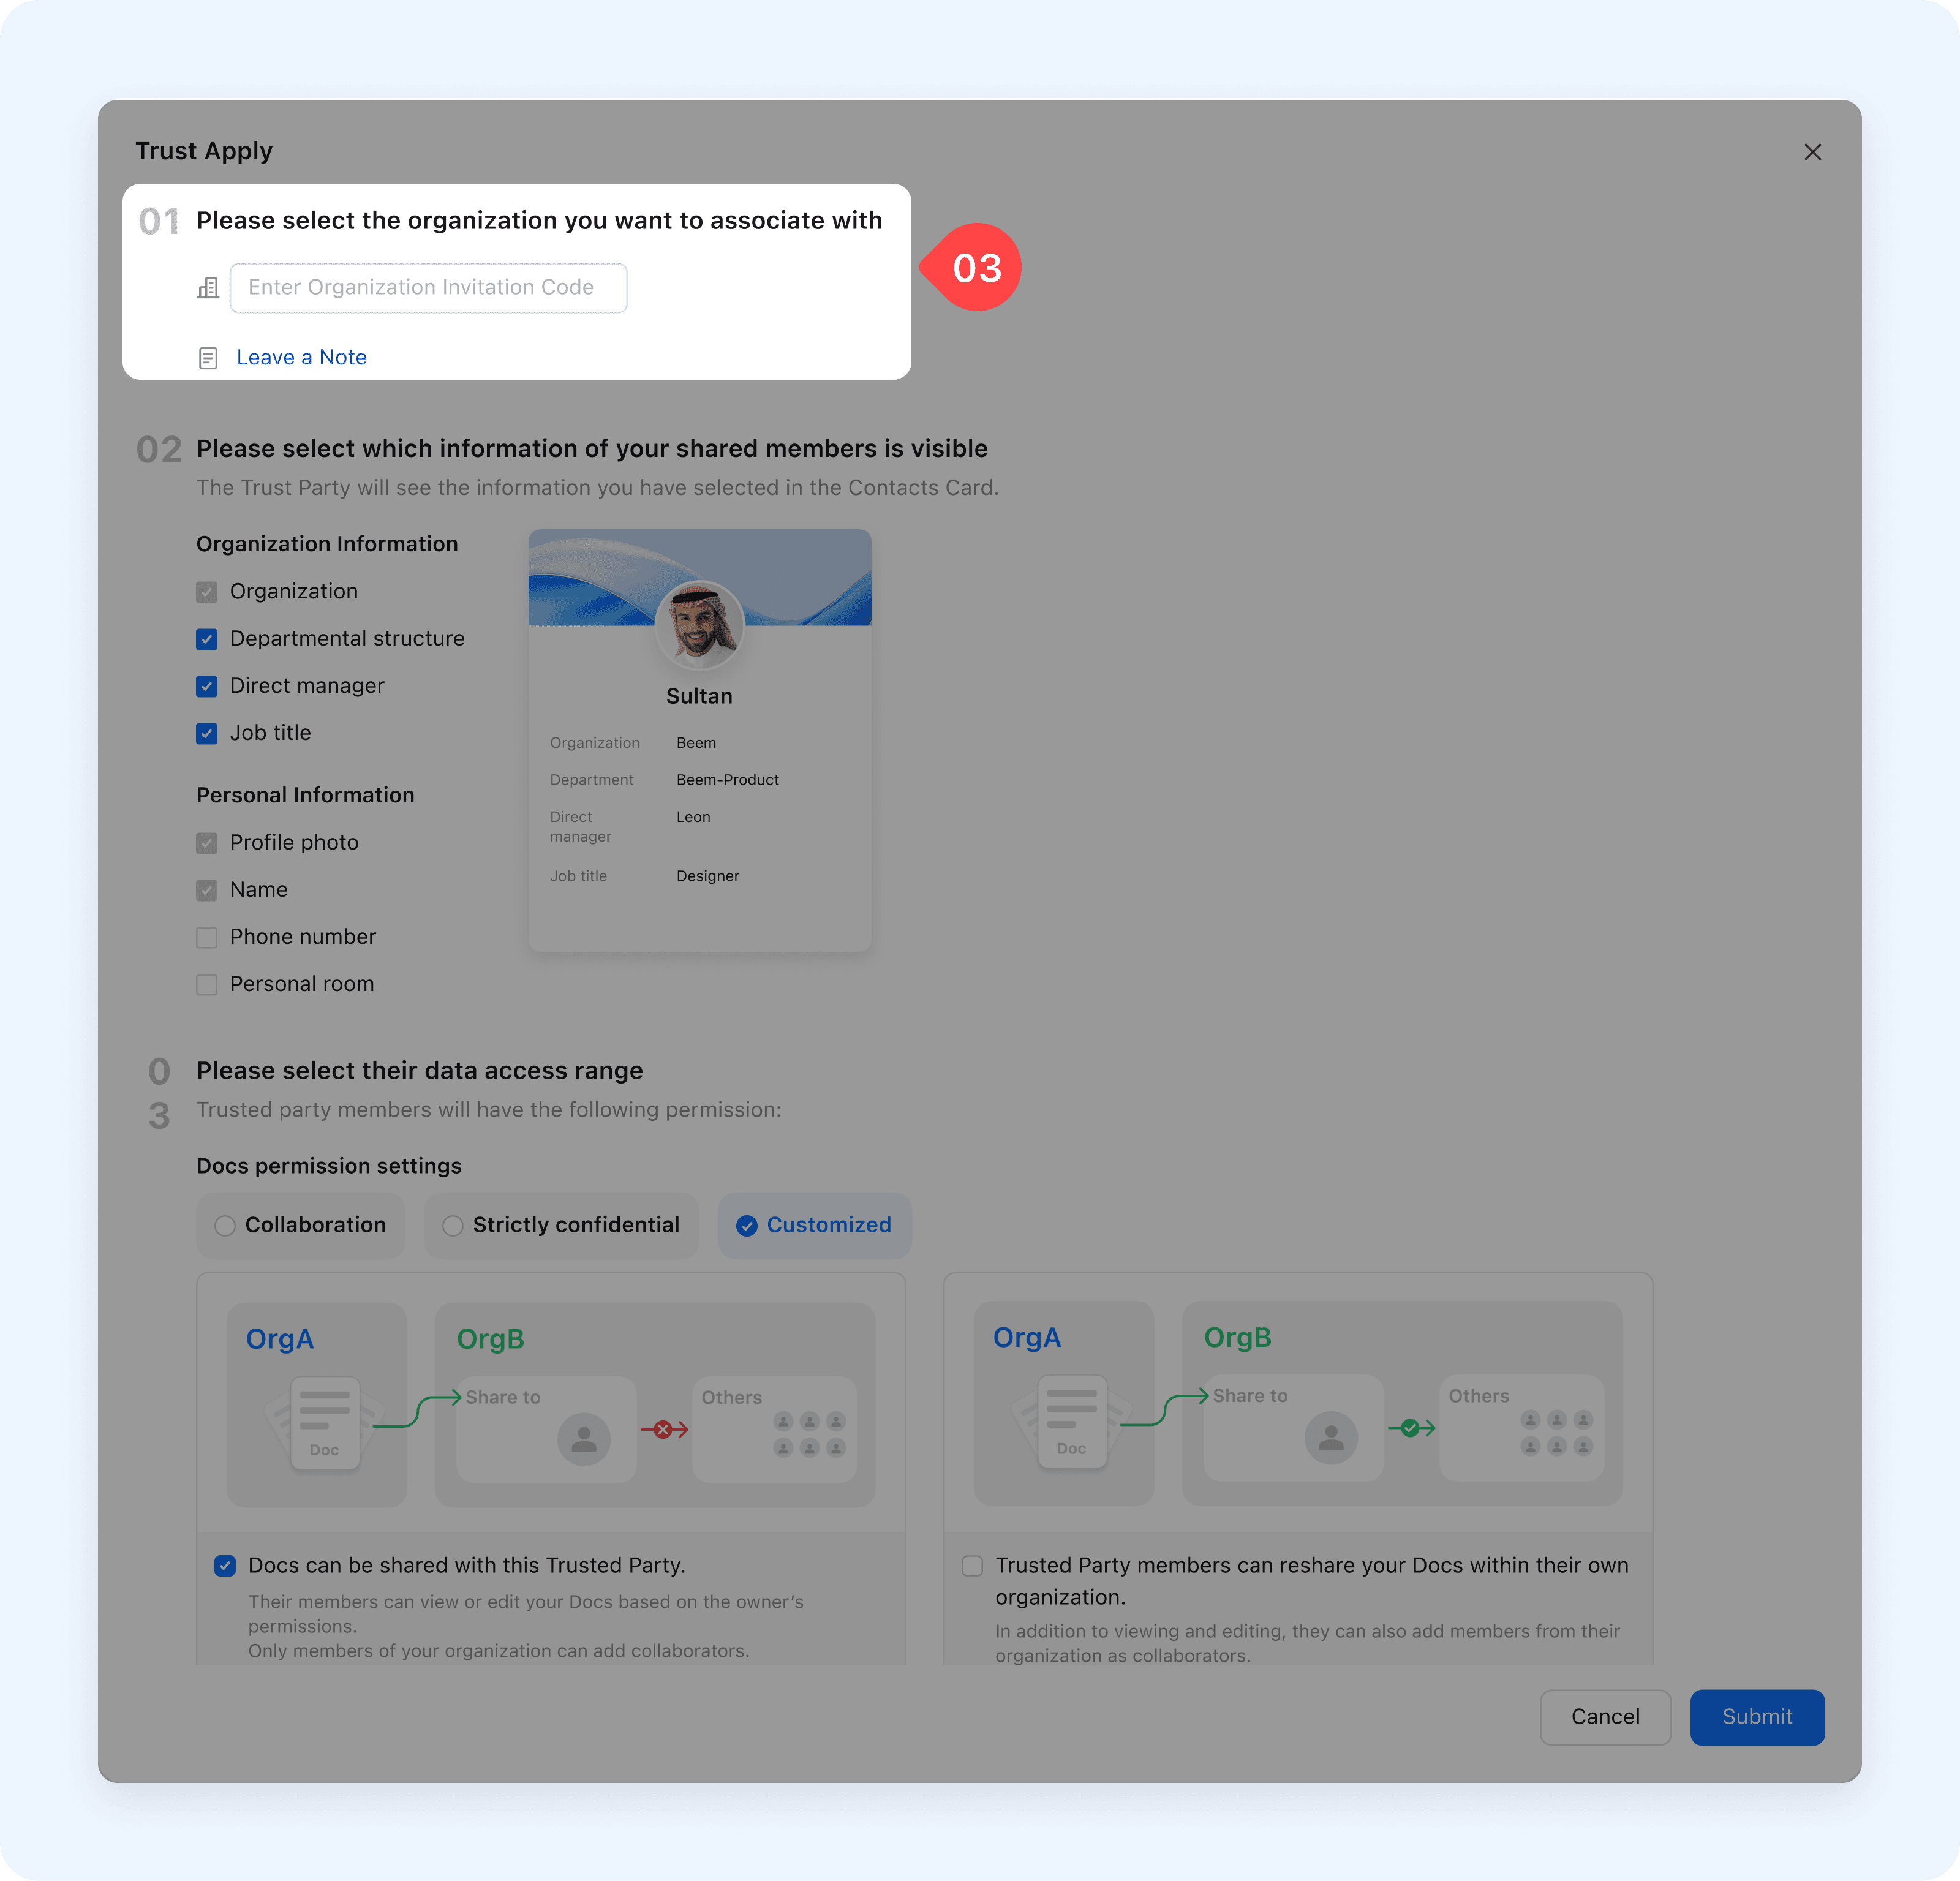Click the Doc icon in right OrgA diagram
This screenshot has height=1881, width=1960.
1071,1422
